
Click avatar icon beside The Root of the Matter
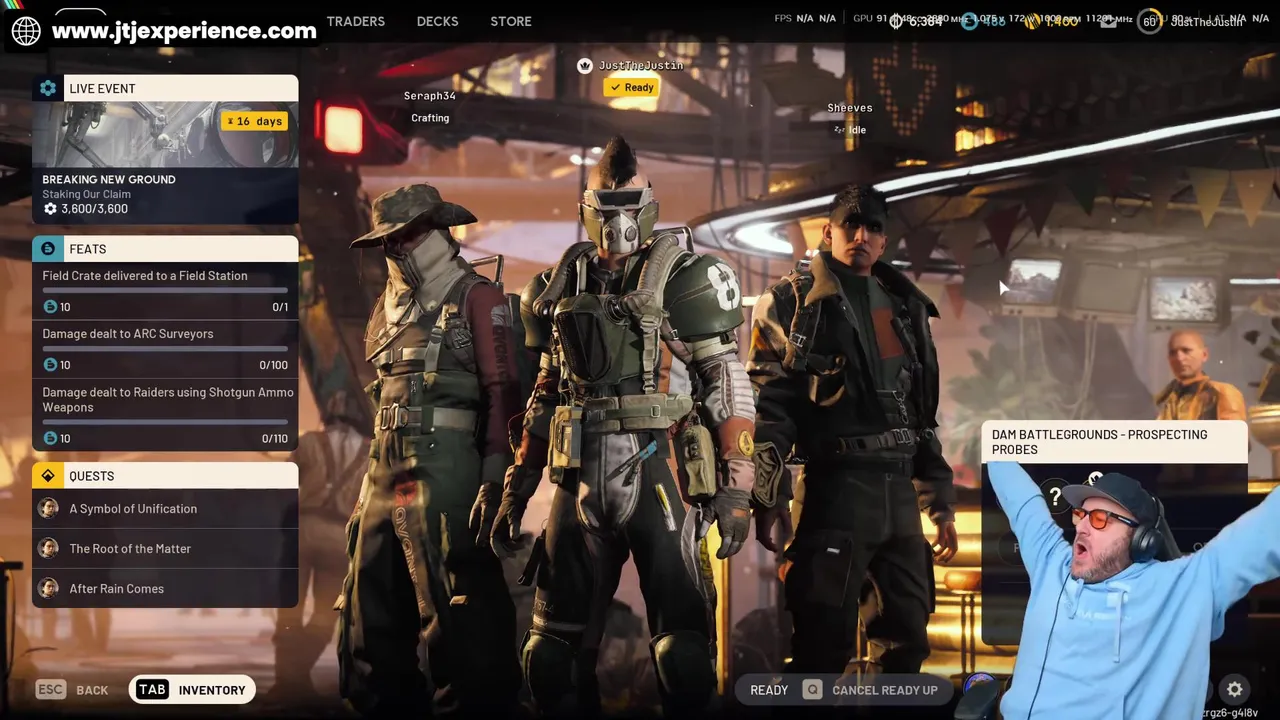coord(48,548)
